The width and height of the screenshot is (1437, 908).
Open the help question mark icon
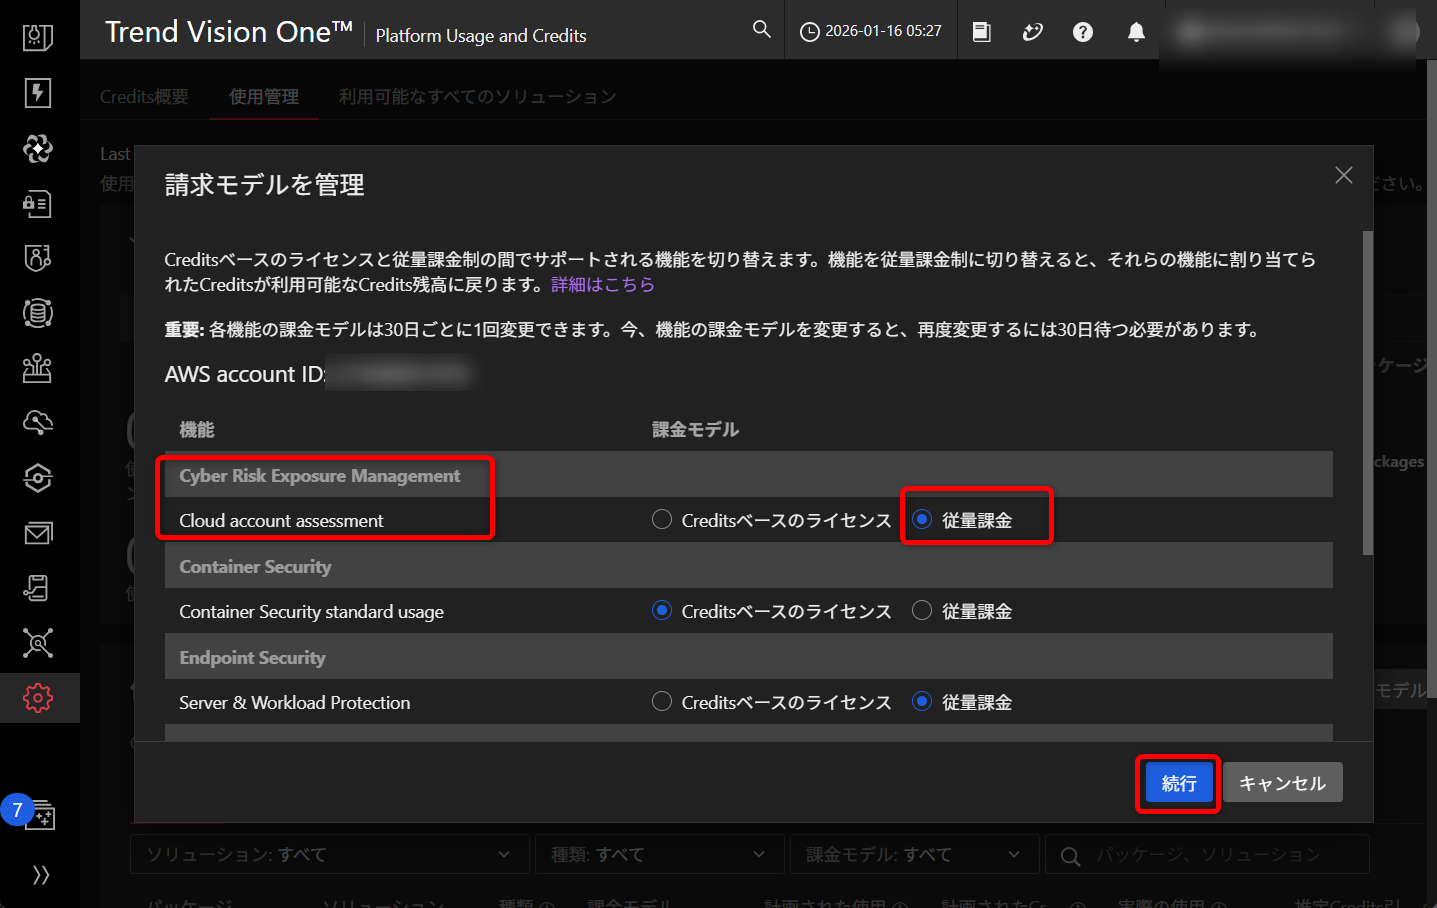click(x=1083, y=32)
